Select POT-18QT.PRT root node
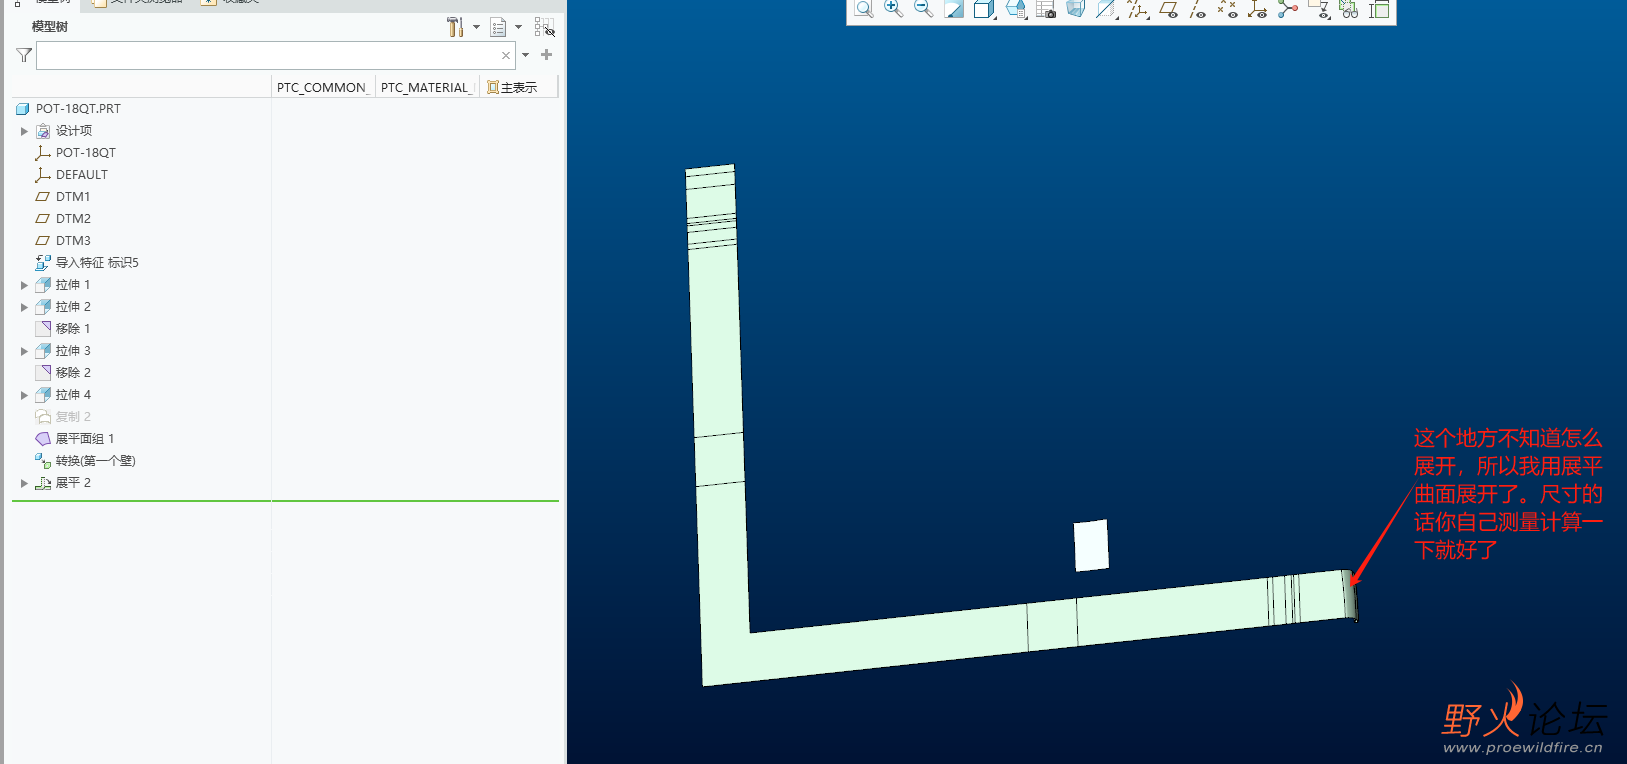 coord(78,109)
